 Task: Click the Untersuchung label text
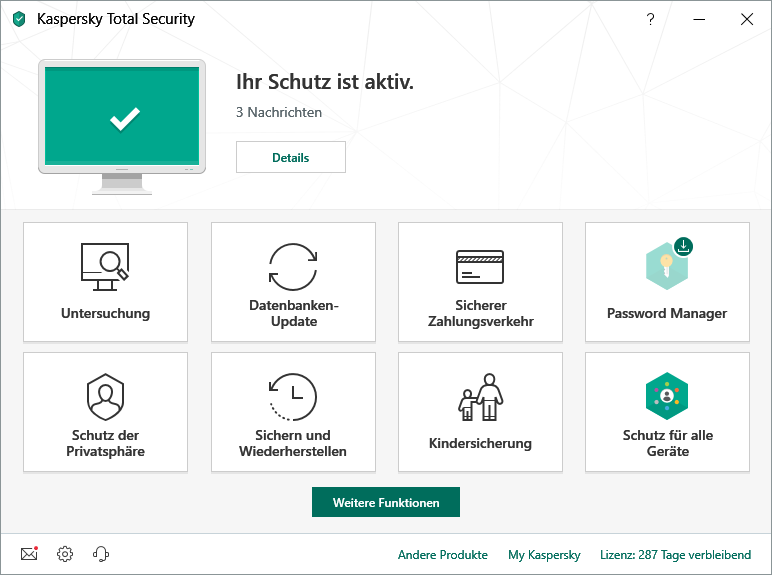click(105, 314)
